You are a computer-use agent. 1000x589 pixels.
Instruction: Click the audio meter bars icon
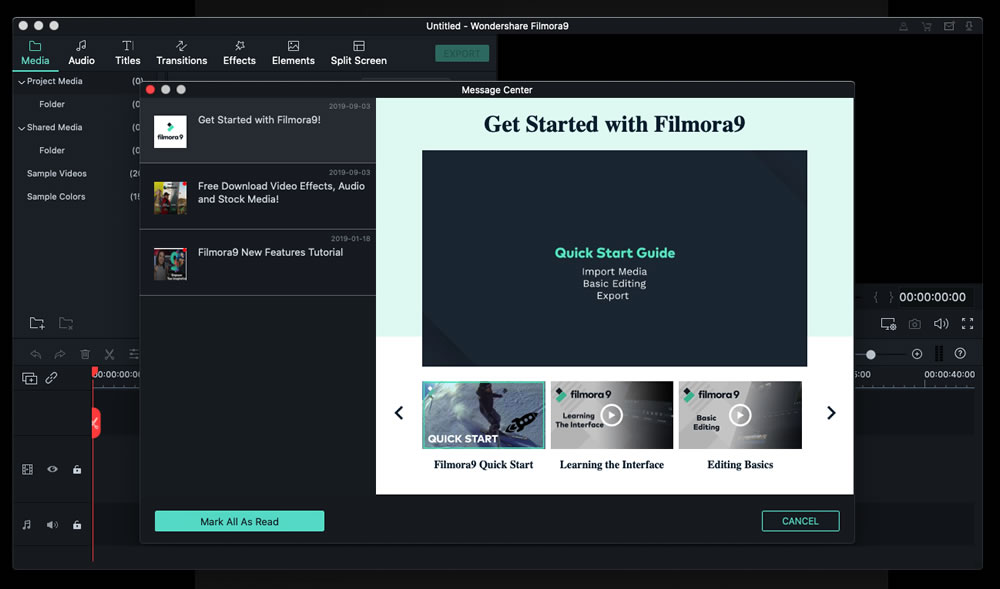coord(939,353)
